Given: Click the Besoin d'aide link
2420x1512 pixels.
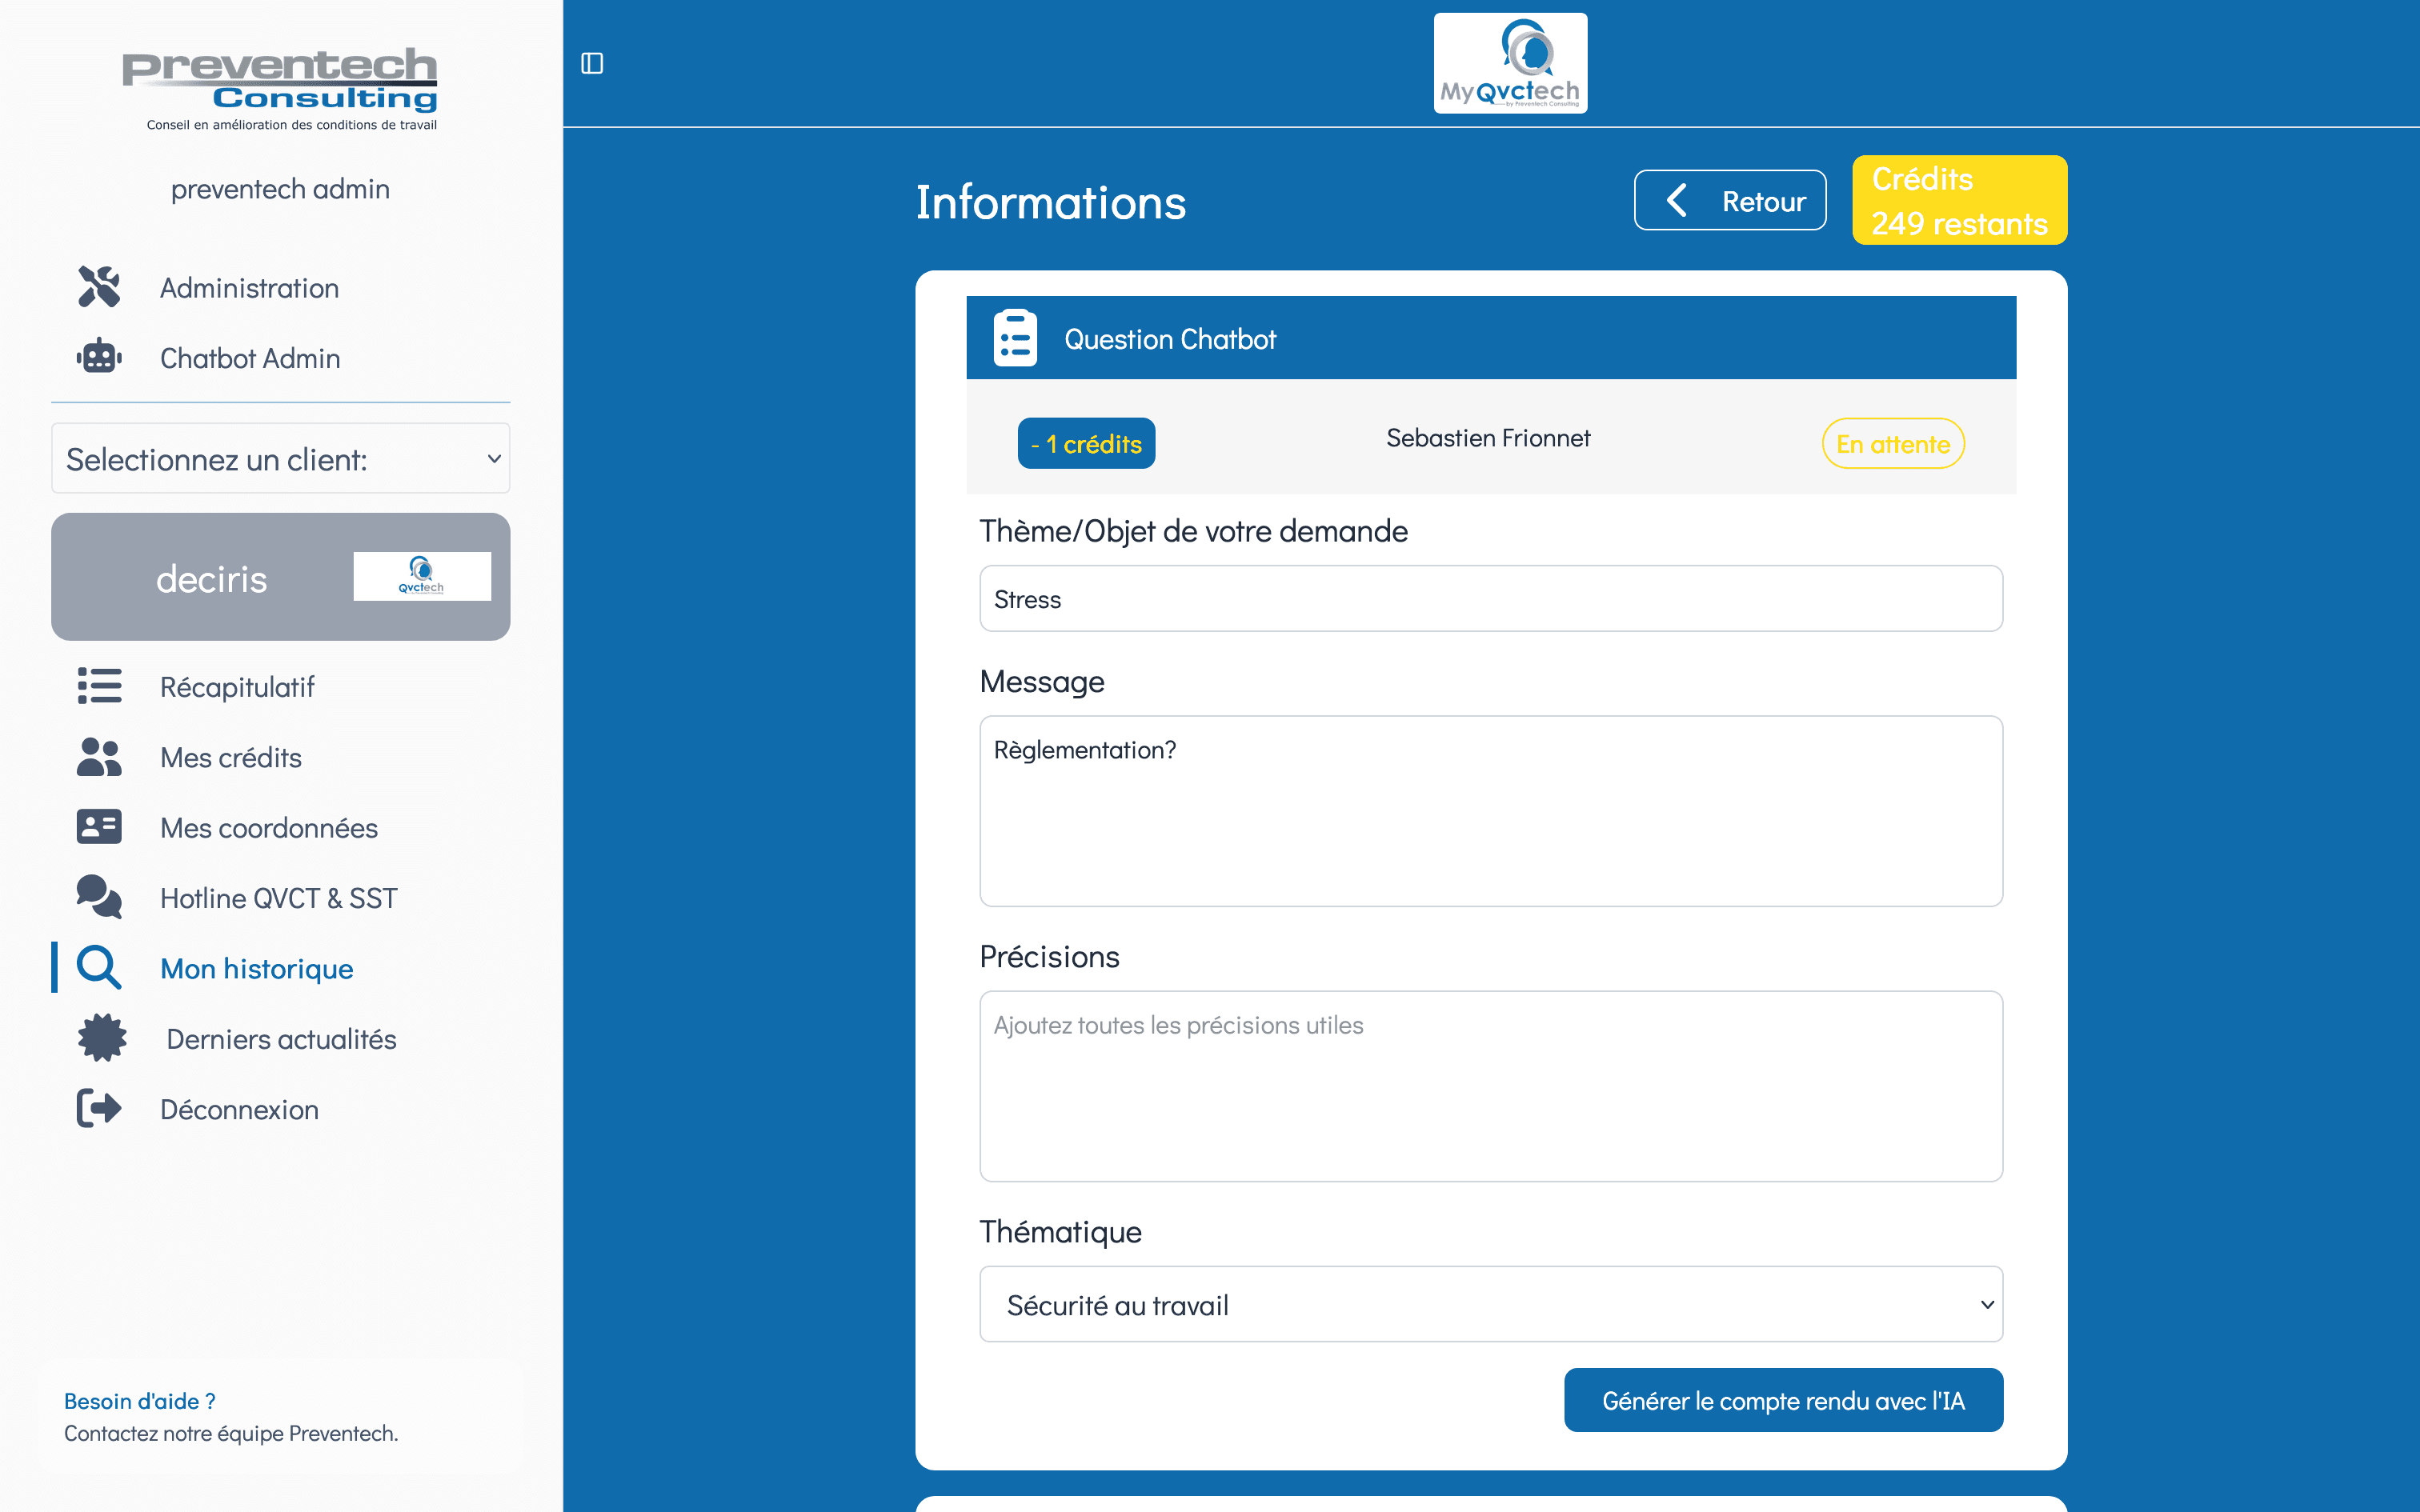Looking at the screenshot, I should 139,1401.
